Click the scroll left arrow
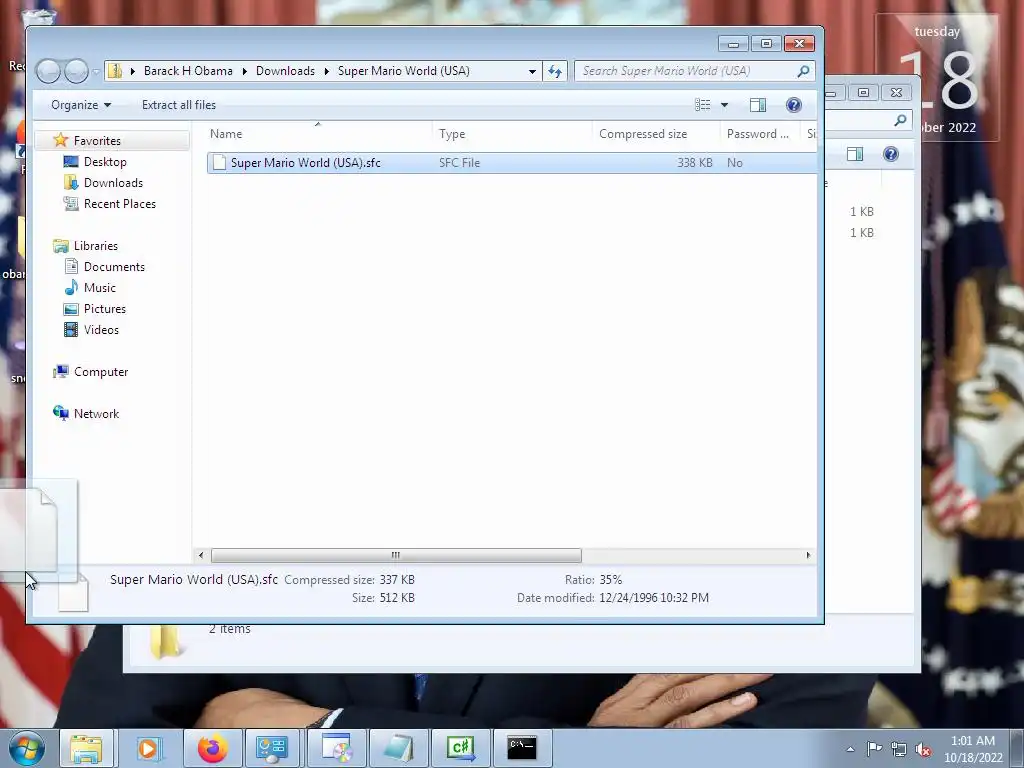1024x768 pixels. [x=200, y=555]
